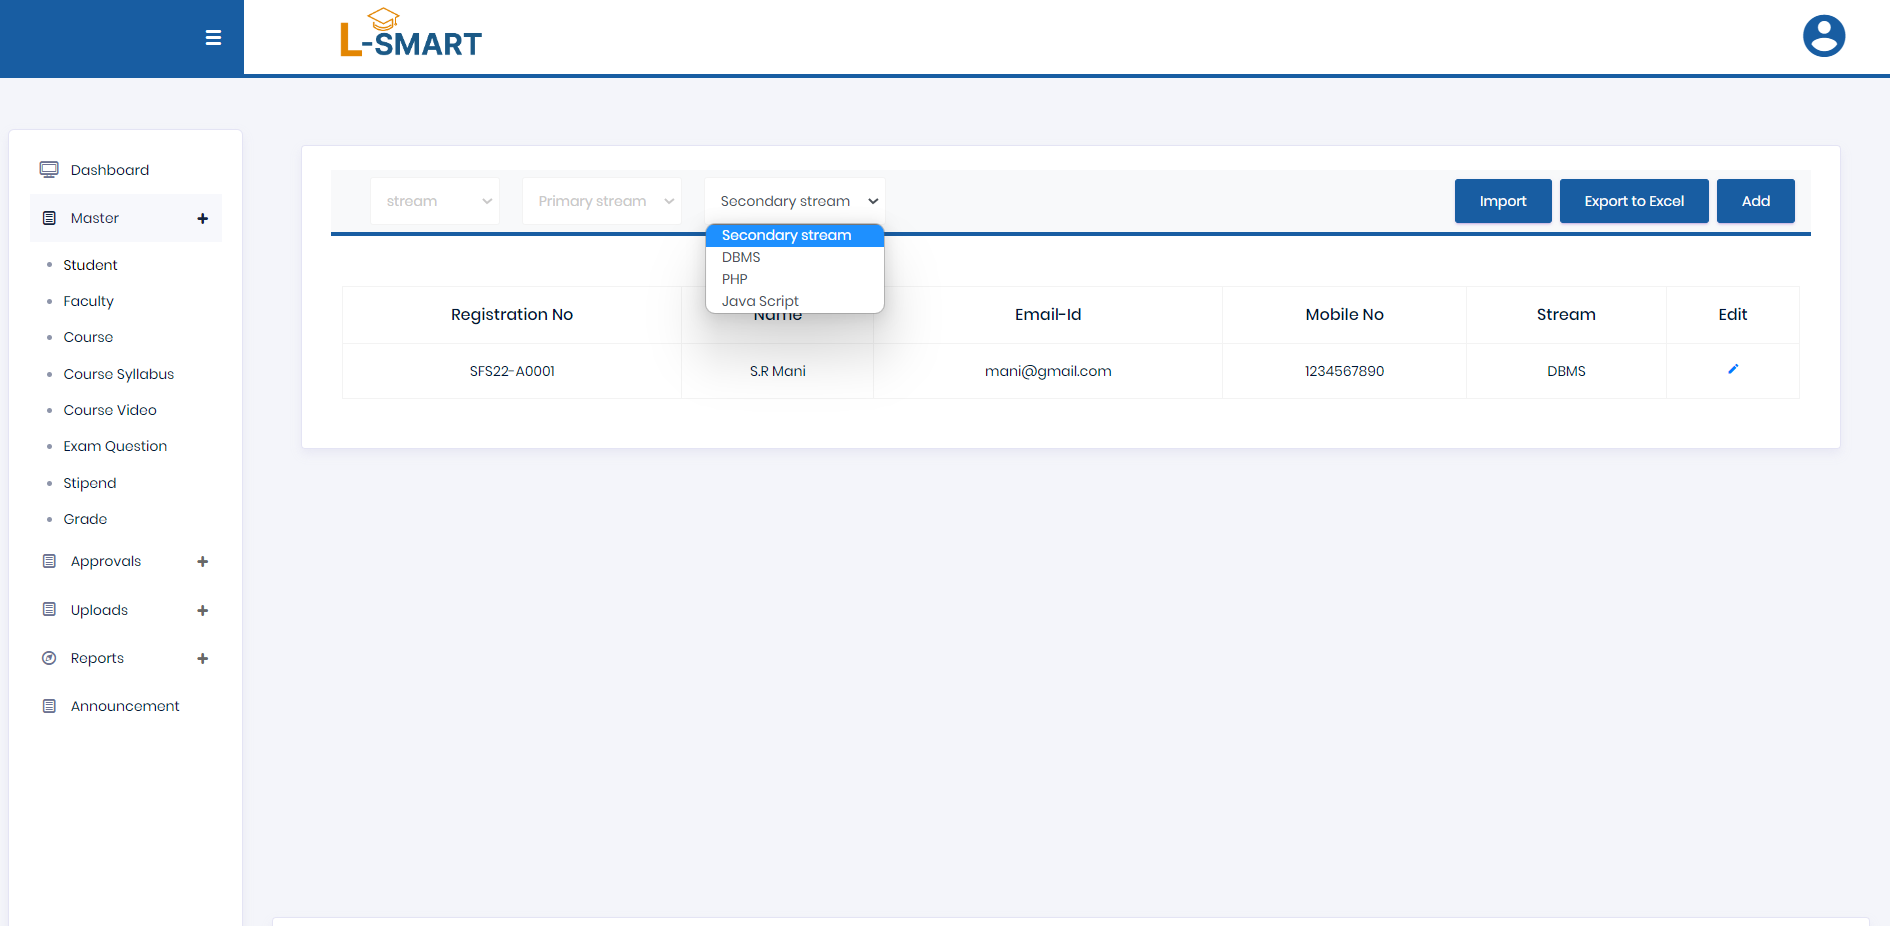Click the Reports sidebar icon

click(49, 658)
